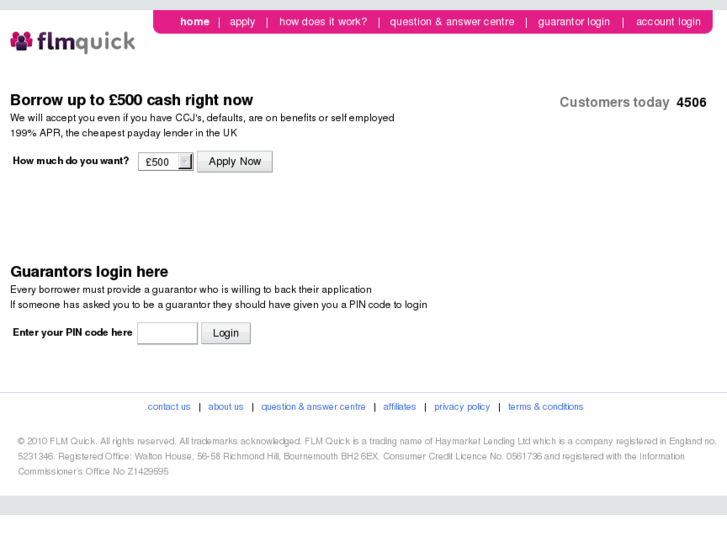Image resolution: width=727 pixels, height=545 pixels.
Task: Click the customer count 4506
Action: pos(691,102)
